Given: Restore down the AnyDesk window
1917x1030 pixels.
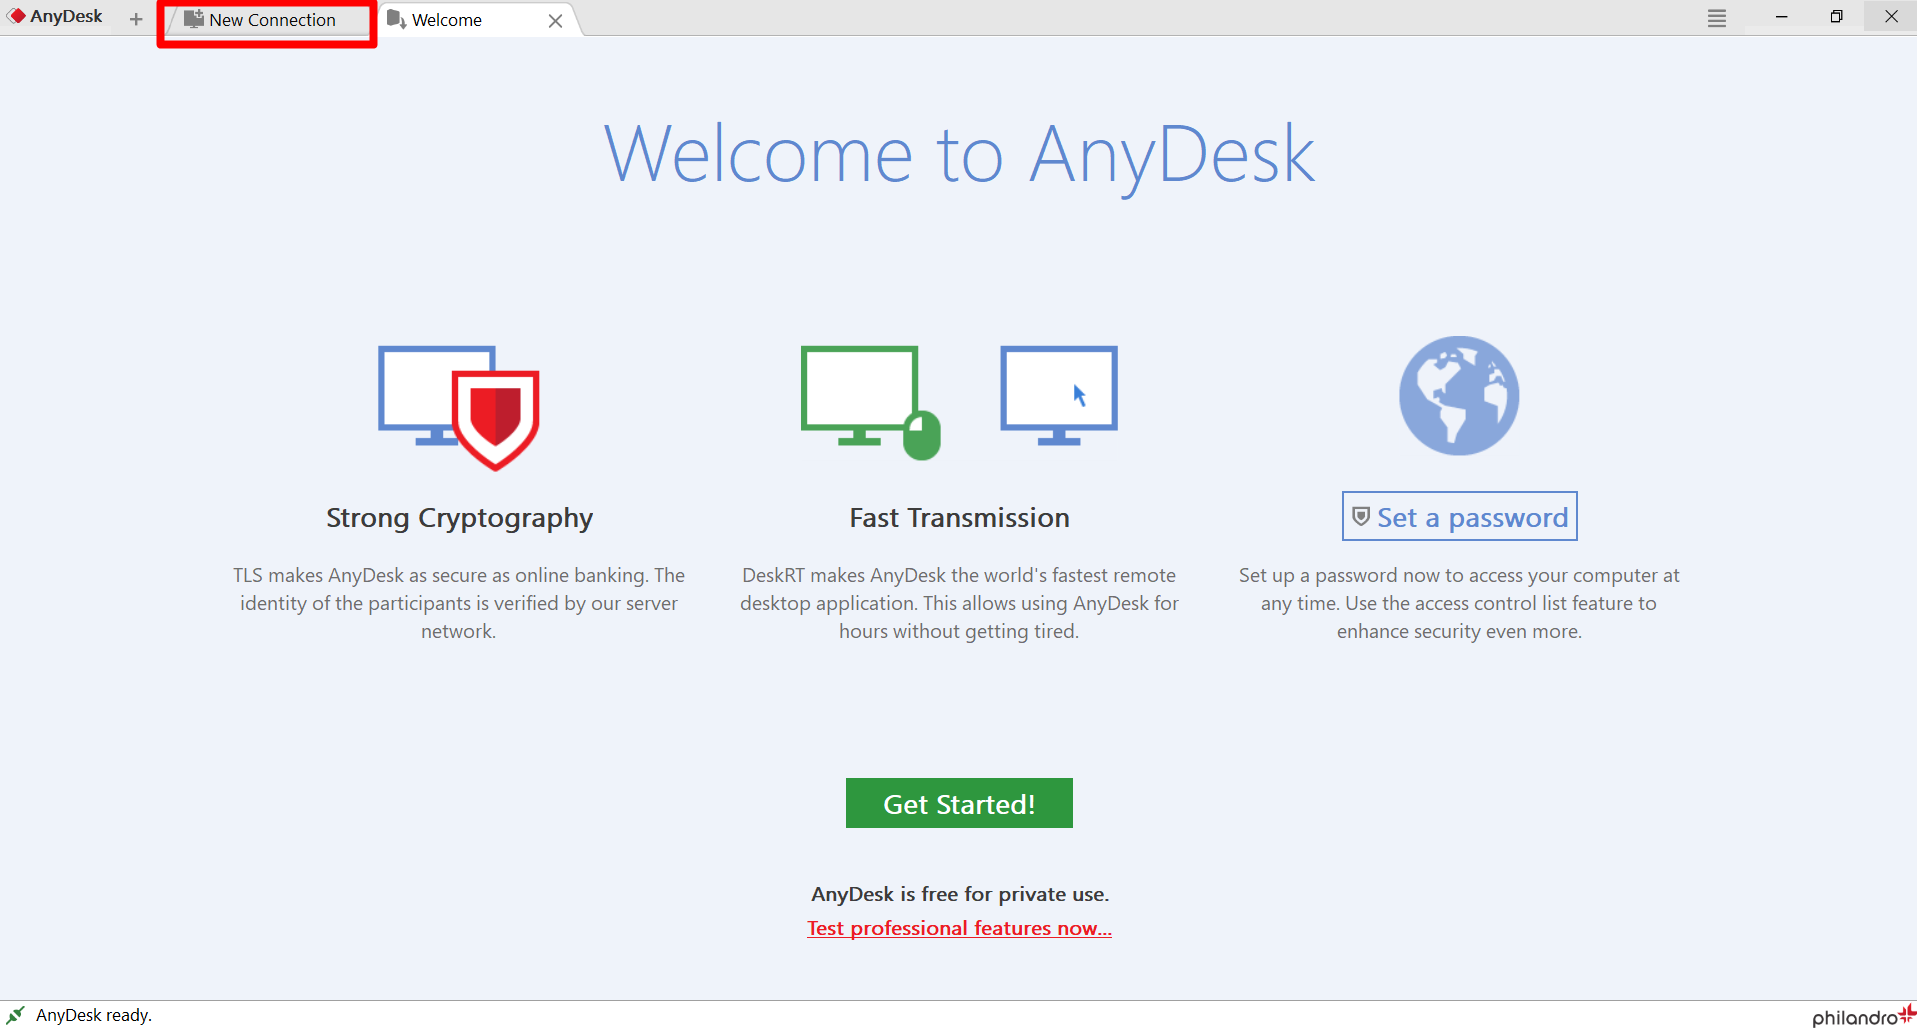Looking at the screenshot, I should pyautogui.click(x=1836, y=17).
